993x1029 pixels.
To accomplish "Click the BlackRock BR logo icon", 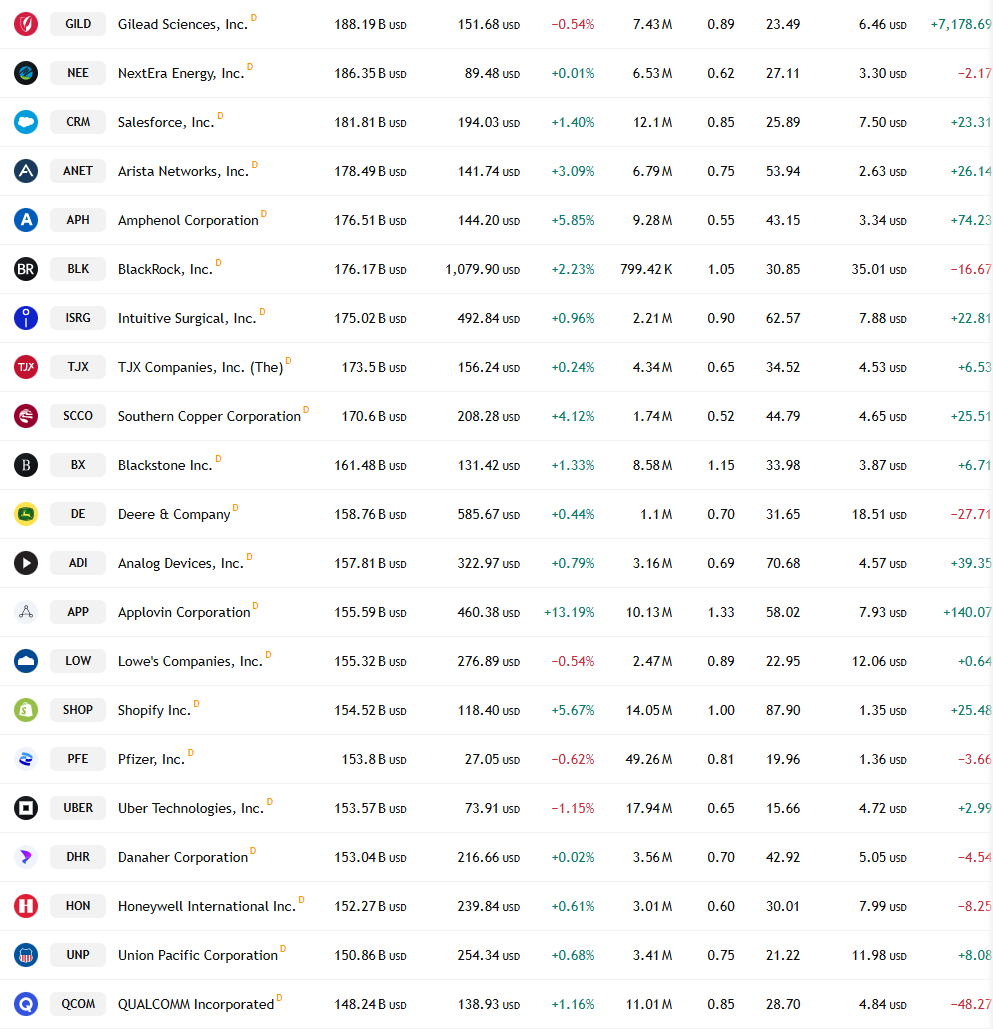I will tap(26, 269).
